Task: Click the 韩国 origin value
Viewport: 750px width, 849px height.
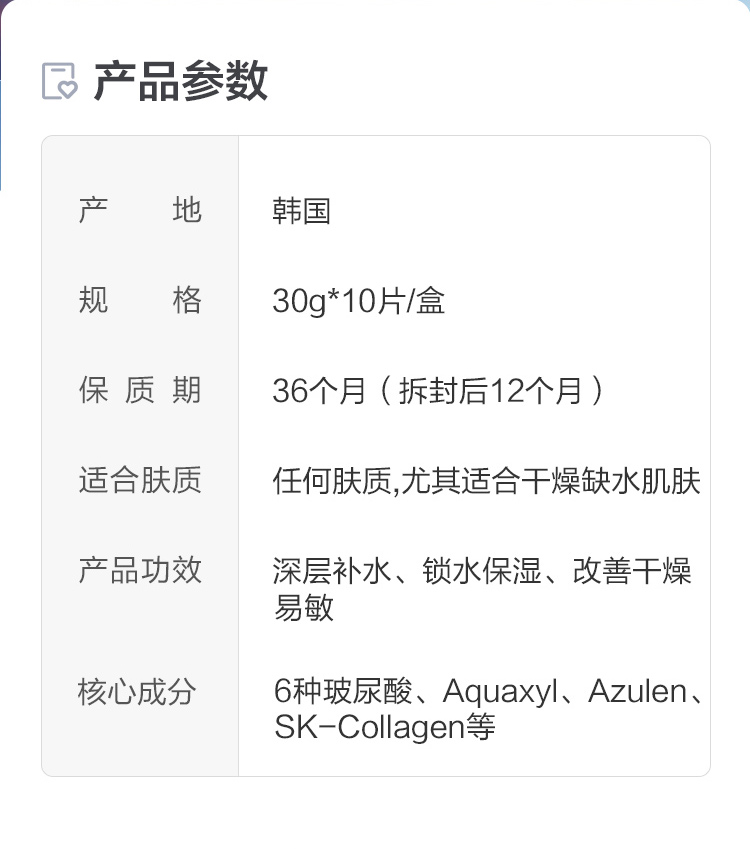Action: (301, 212)
